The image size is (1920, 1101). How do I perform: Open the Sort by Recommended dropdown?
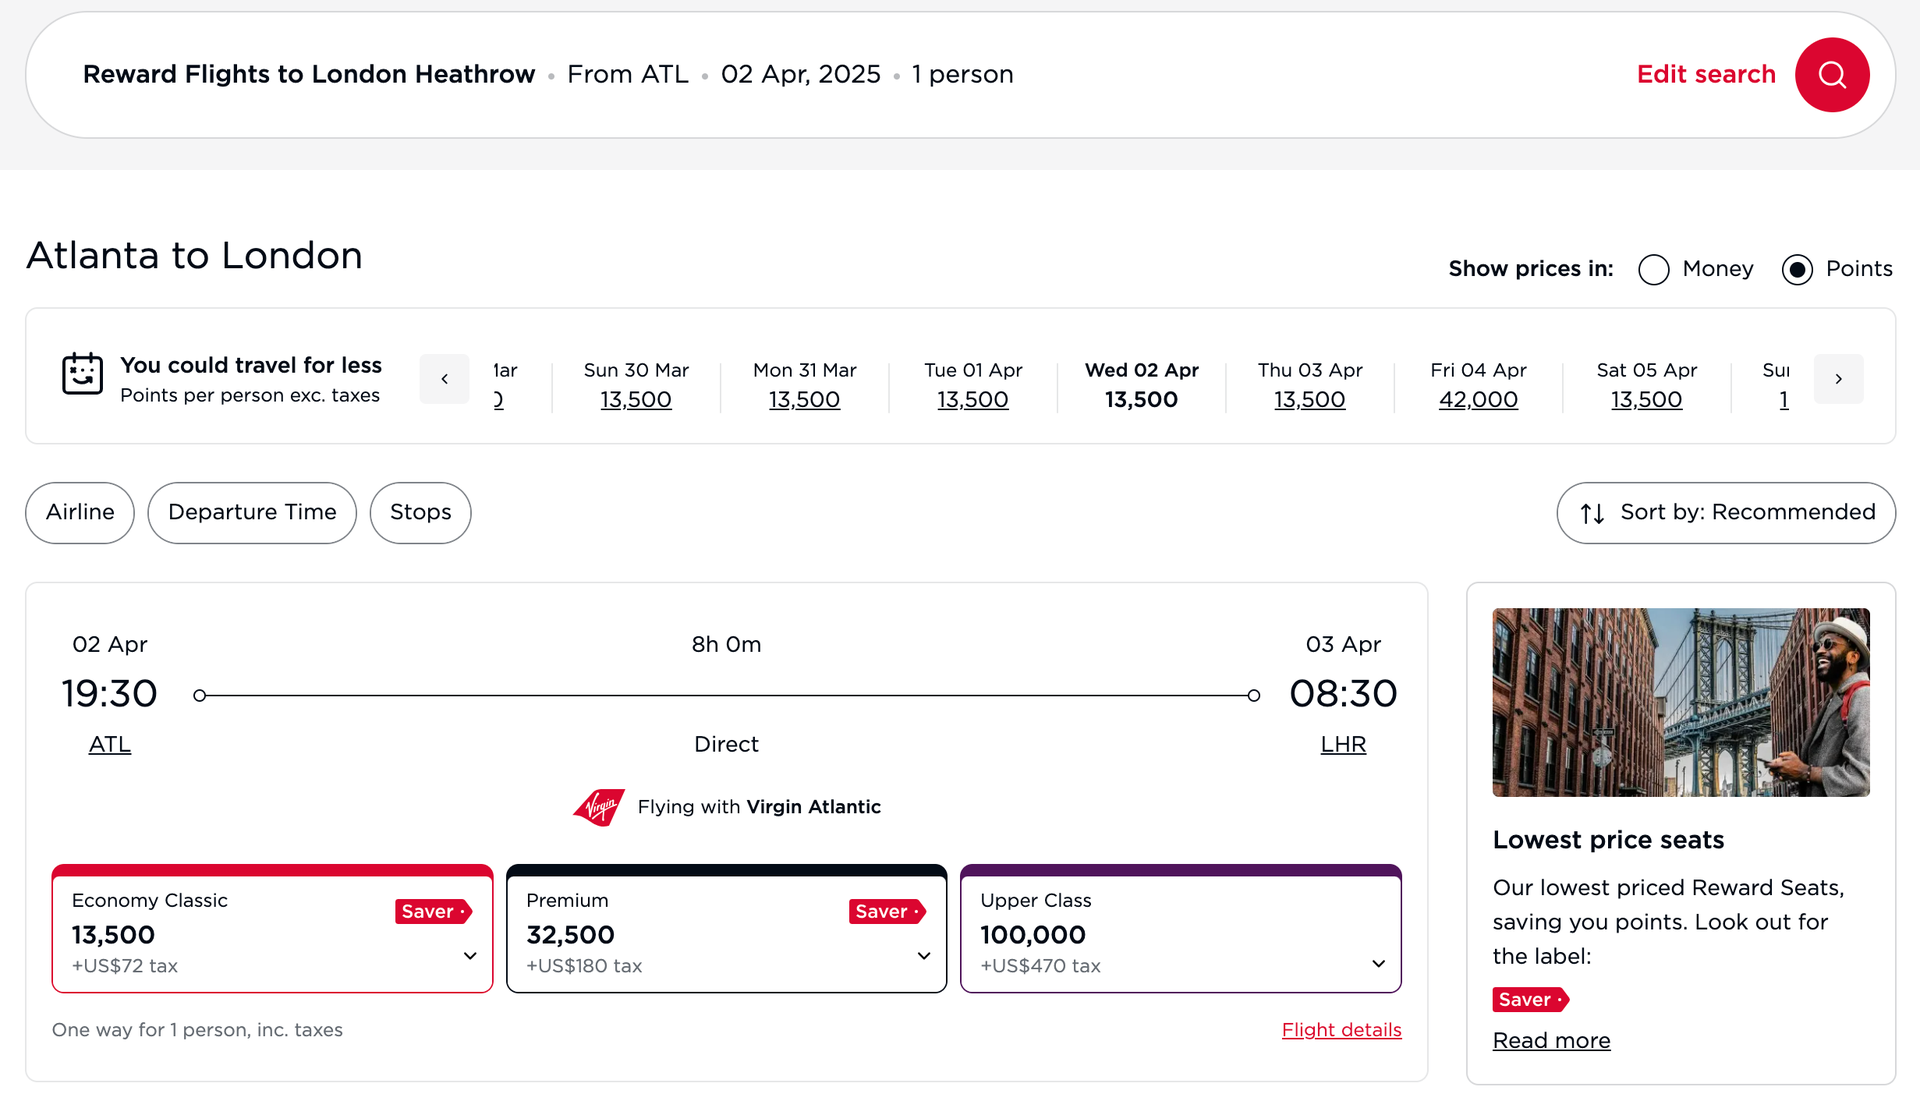(1725, 513)
